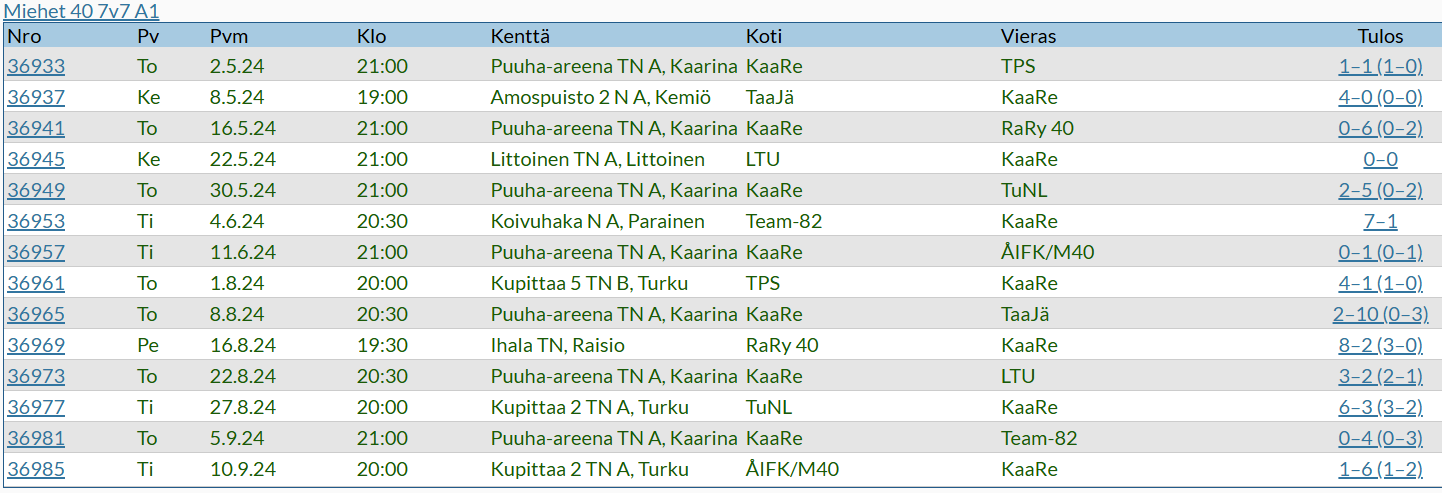Open match number 36953
Viewport: 1442px width, 493px height.
pos(36,222)
